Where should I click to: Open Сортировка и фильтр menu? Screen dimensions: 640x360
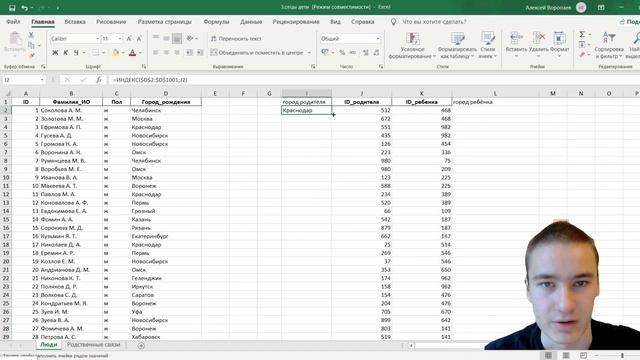tap(609, 45)
